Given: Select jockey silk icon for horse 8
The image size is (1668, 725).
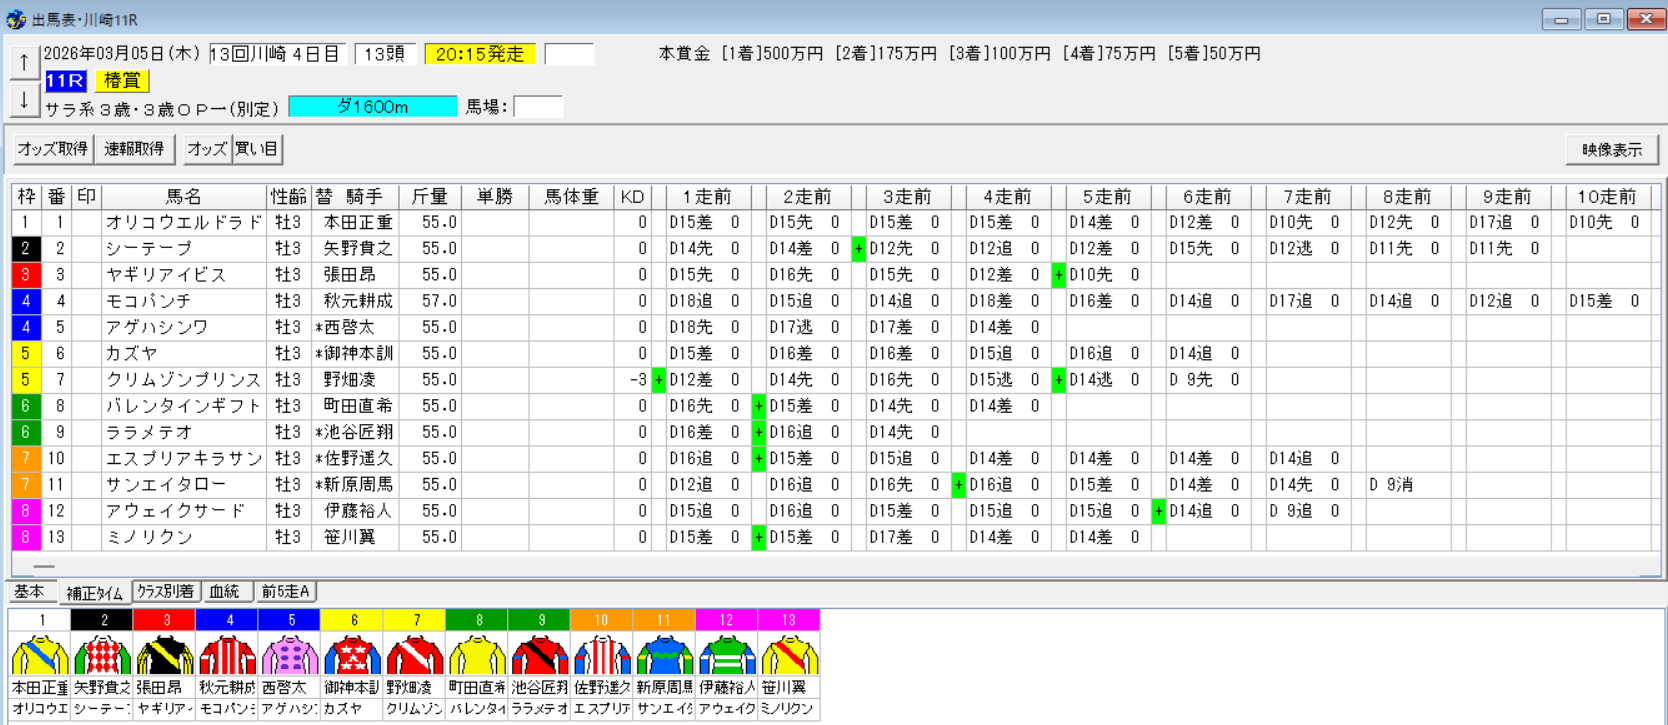Looking at the screenshot, I should pyautogui.click(x=477, y=656).
